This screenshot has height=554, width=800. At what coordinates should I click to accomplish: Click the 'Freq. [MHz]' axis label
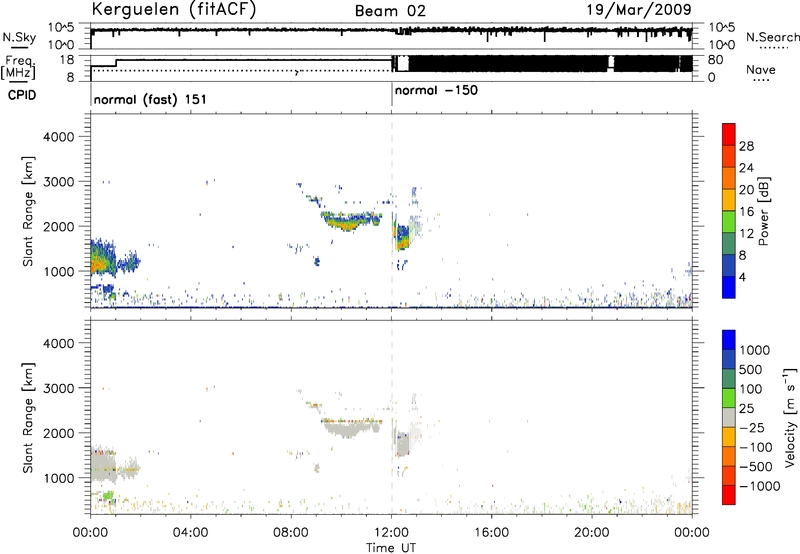[x=18, y=67]
